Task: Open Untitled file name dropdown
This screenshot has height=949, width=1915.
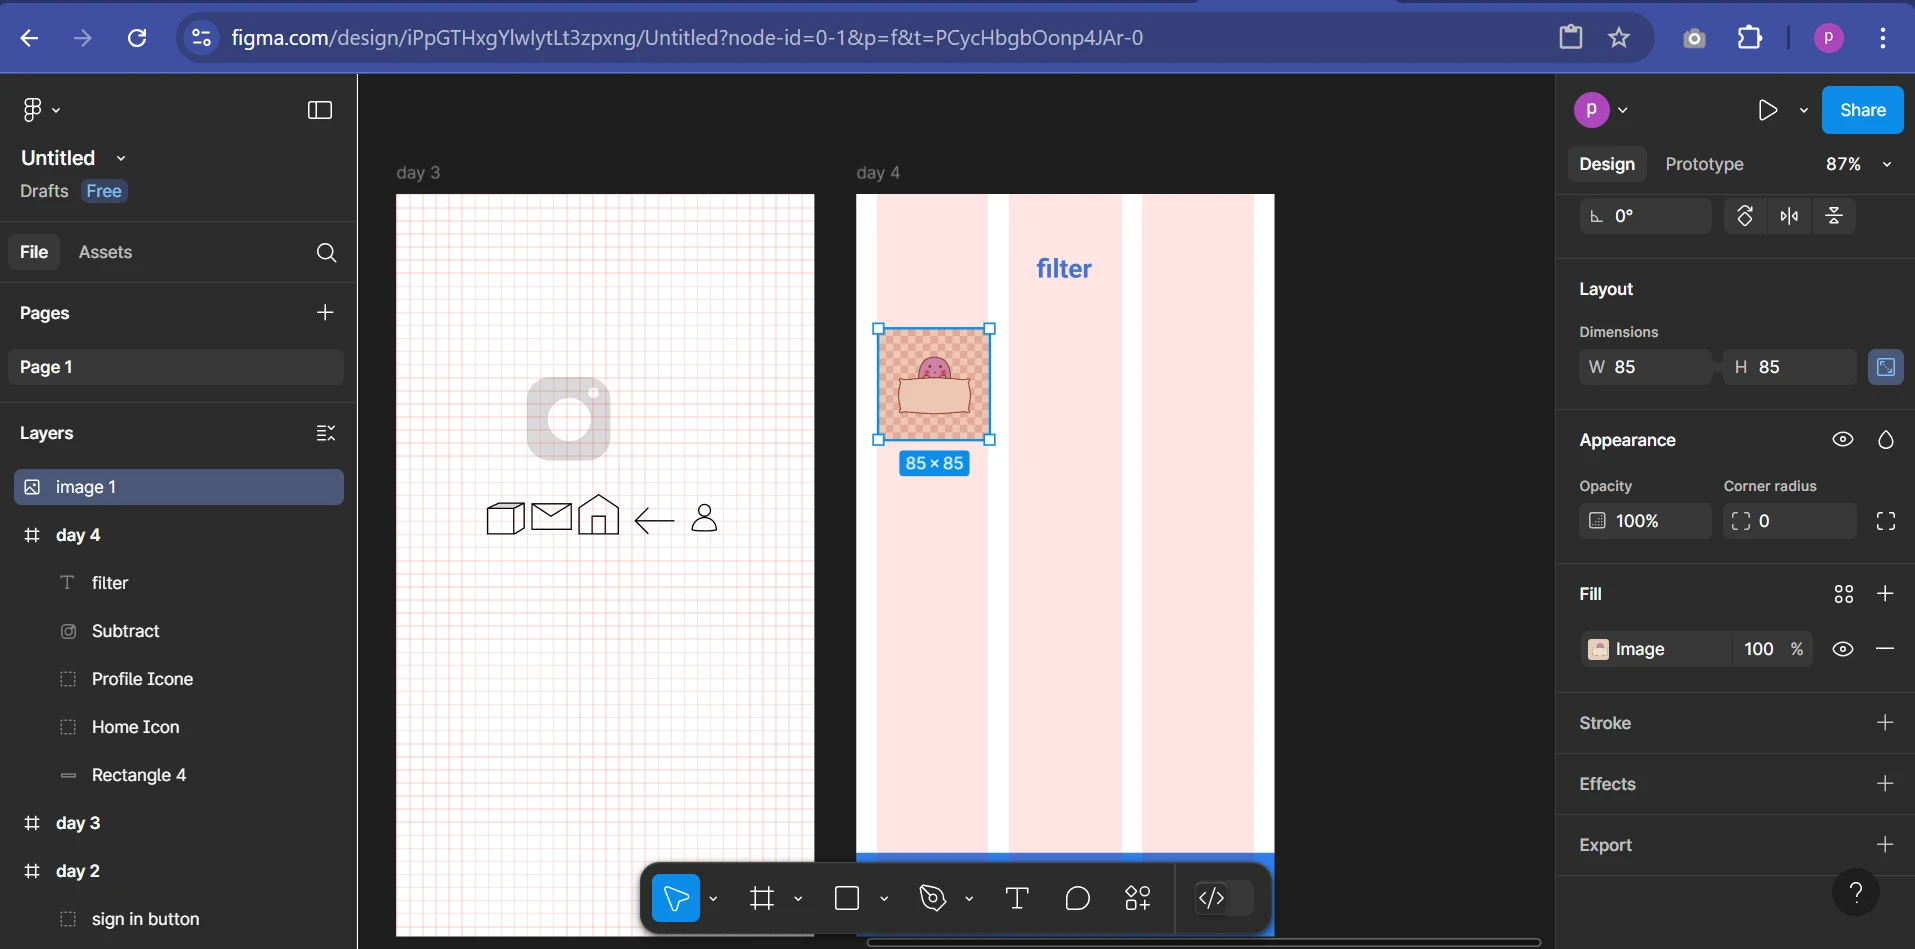Action: (121, 158)
